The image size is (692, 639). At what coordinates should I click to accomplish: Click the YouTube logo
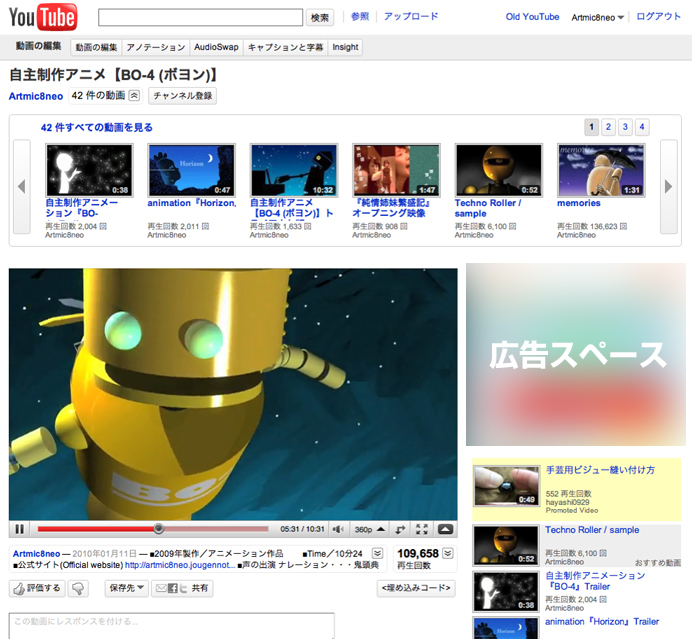coord(43,18)
